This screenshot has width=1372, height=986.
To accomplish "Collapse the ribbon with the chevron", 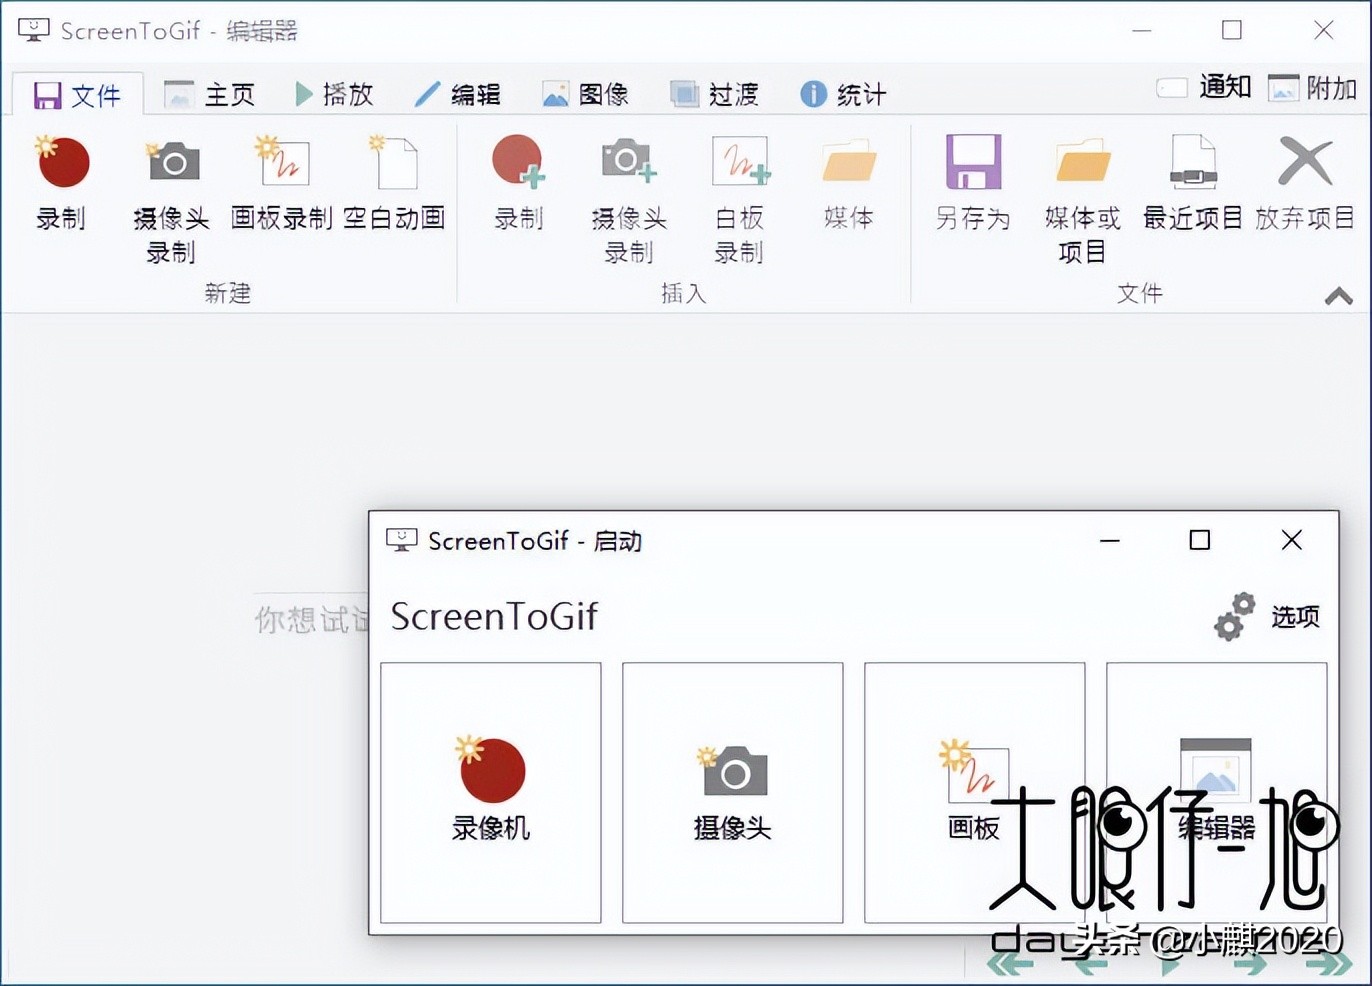I will coord(1337,294).
